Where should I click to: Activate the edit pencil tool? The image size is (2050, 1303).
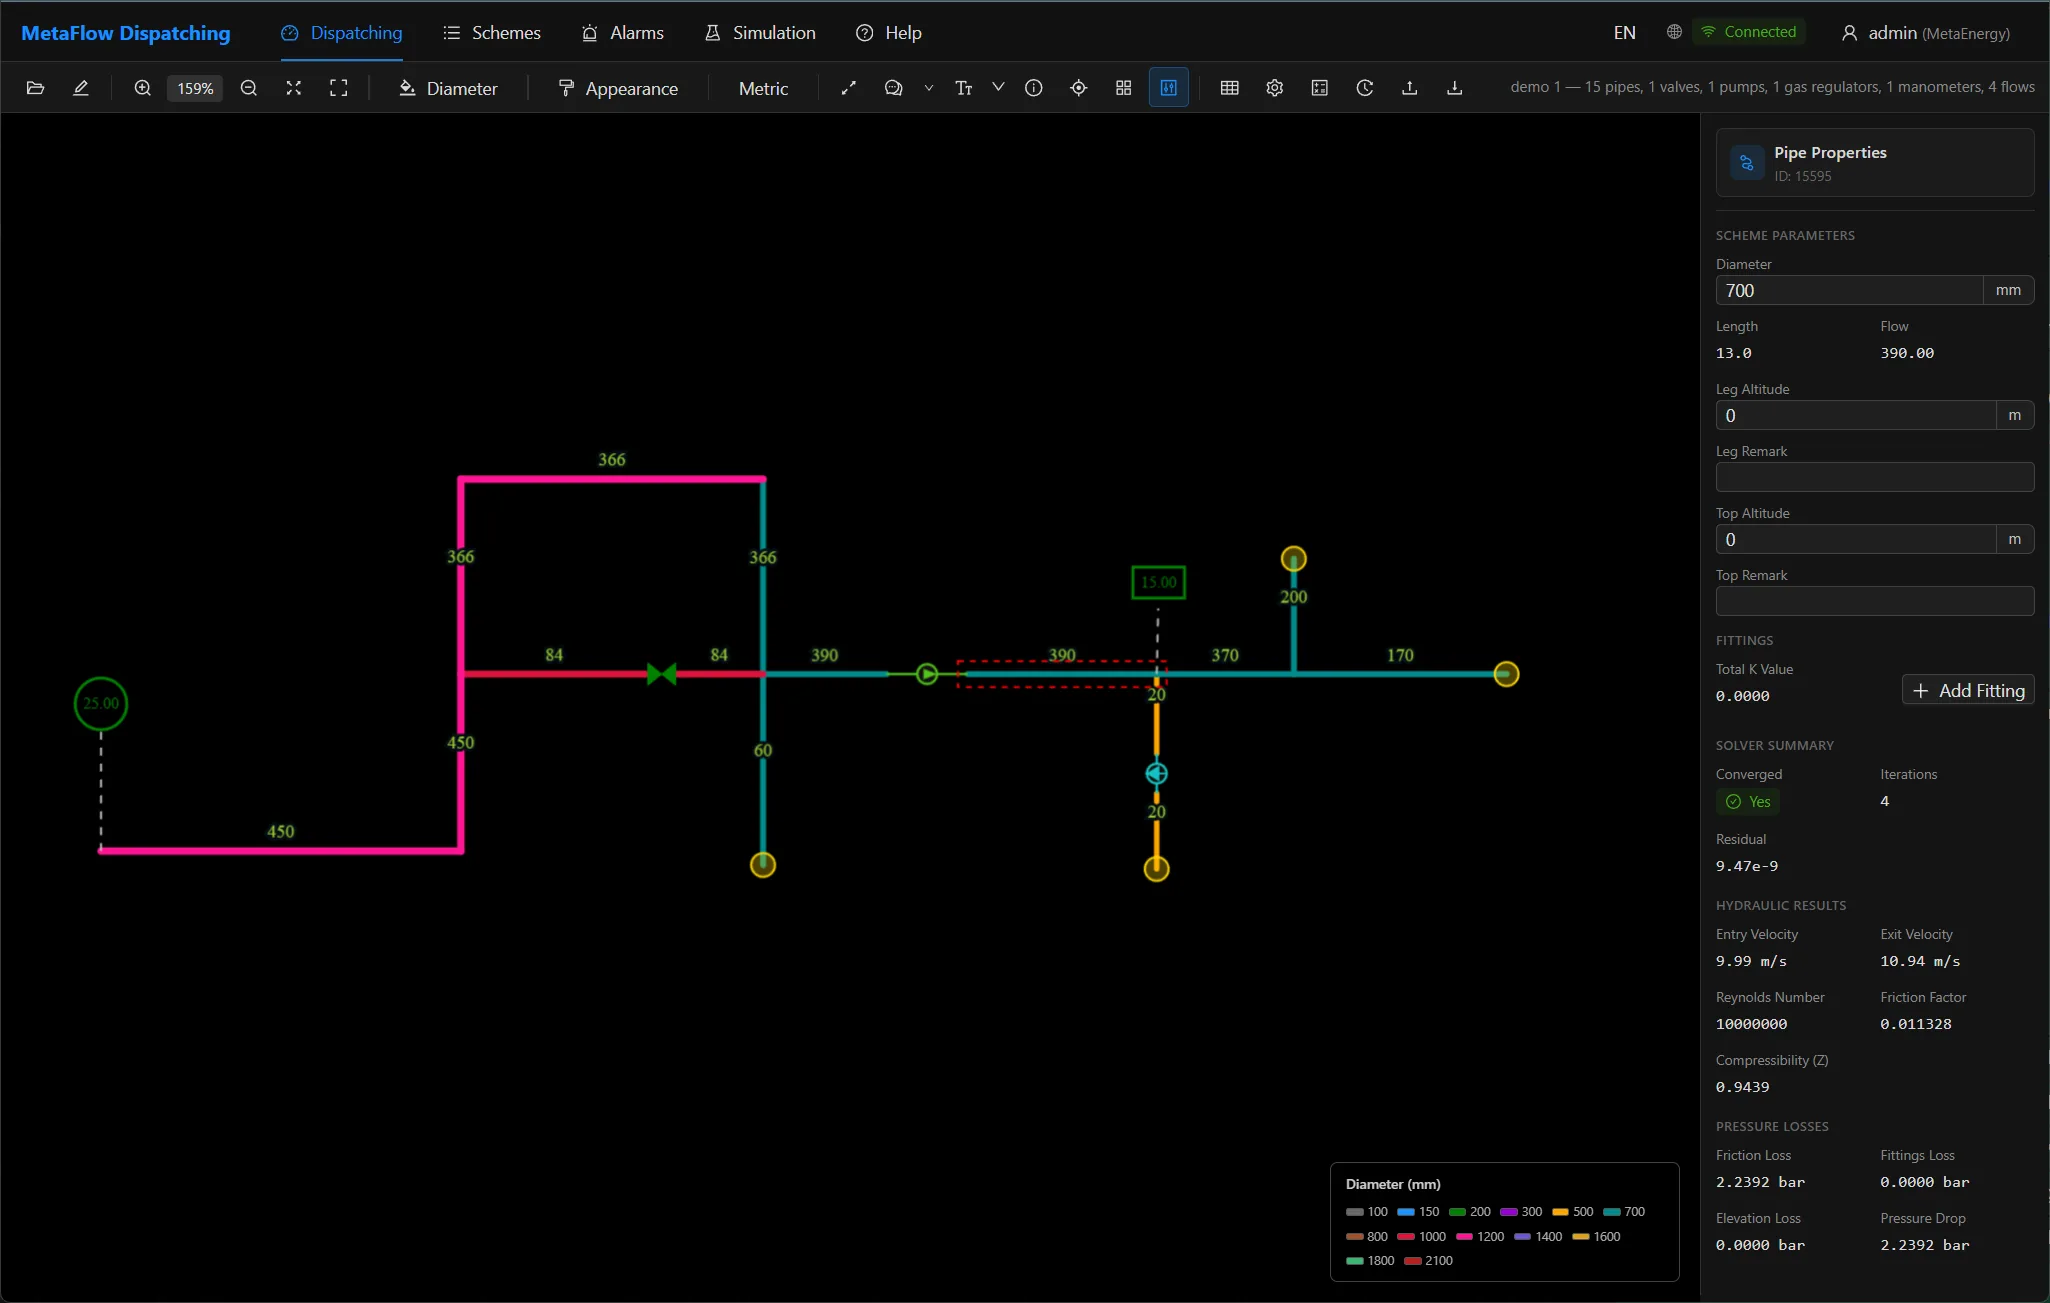pos(81,88)
